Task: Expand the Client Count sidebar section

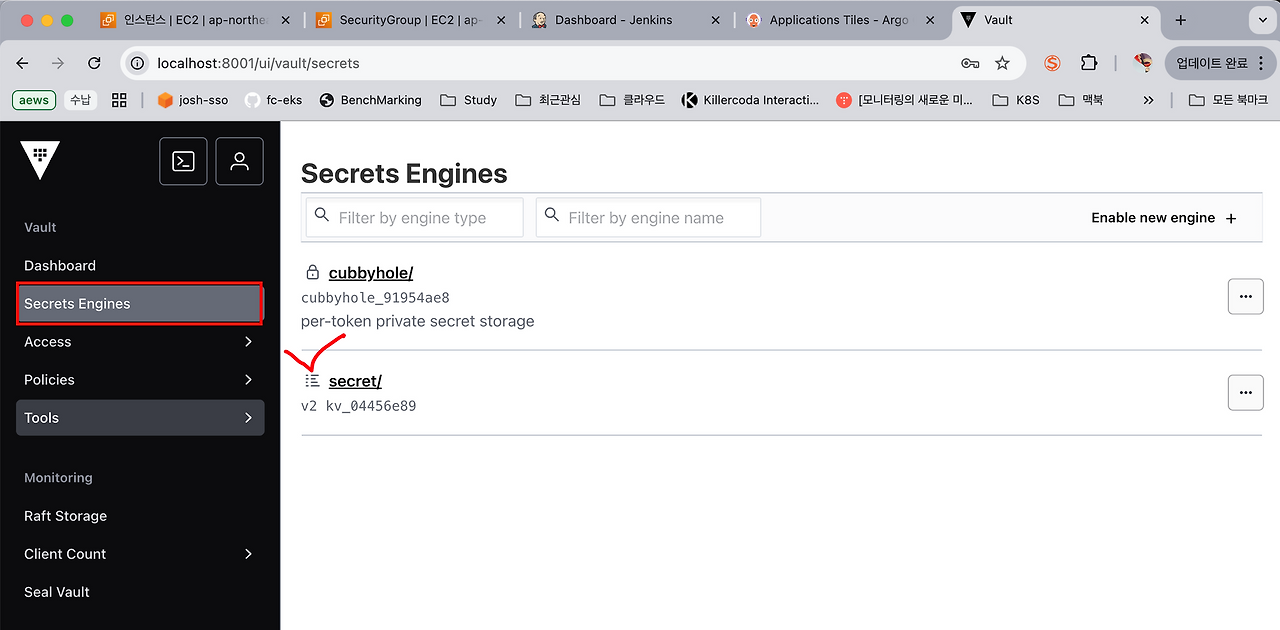Action: [x=140, y=554]
